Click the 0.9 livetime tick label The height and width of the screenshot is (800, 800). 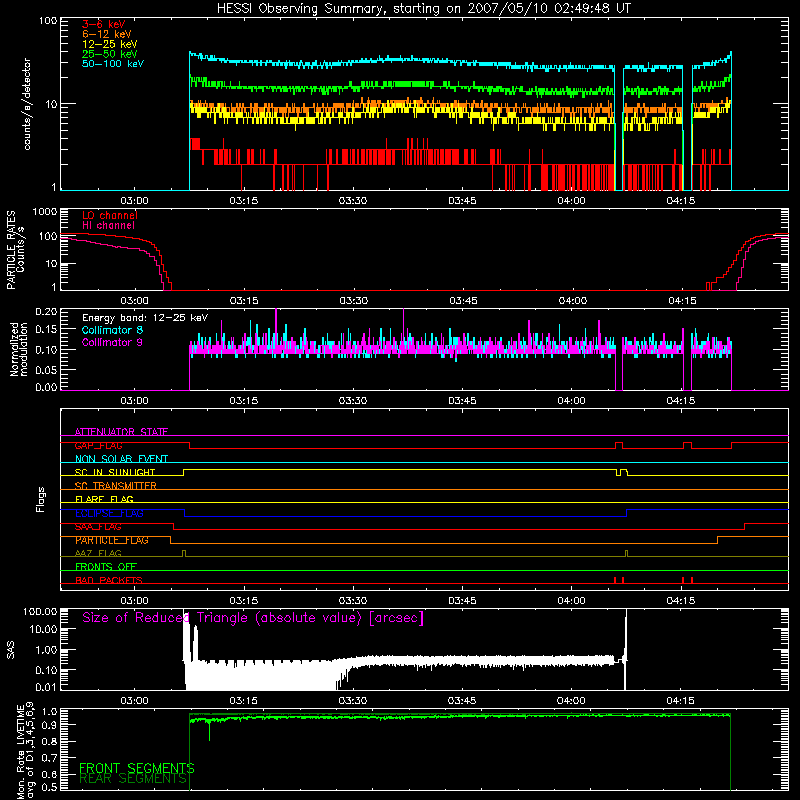[48, 724]
